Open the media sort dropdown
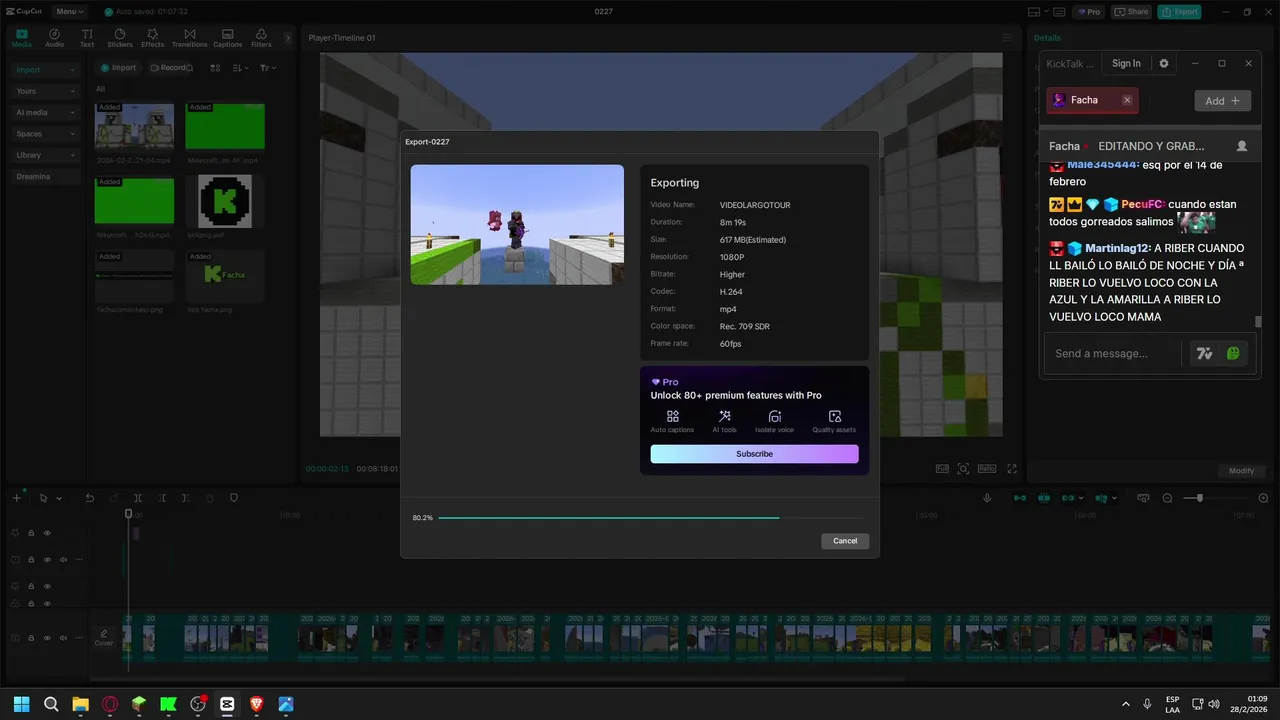The height and width of the screenshot is (720, 1280). click(x=240, y=68)
